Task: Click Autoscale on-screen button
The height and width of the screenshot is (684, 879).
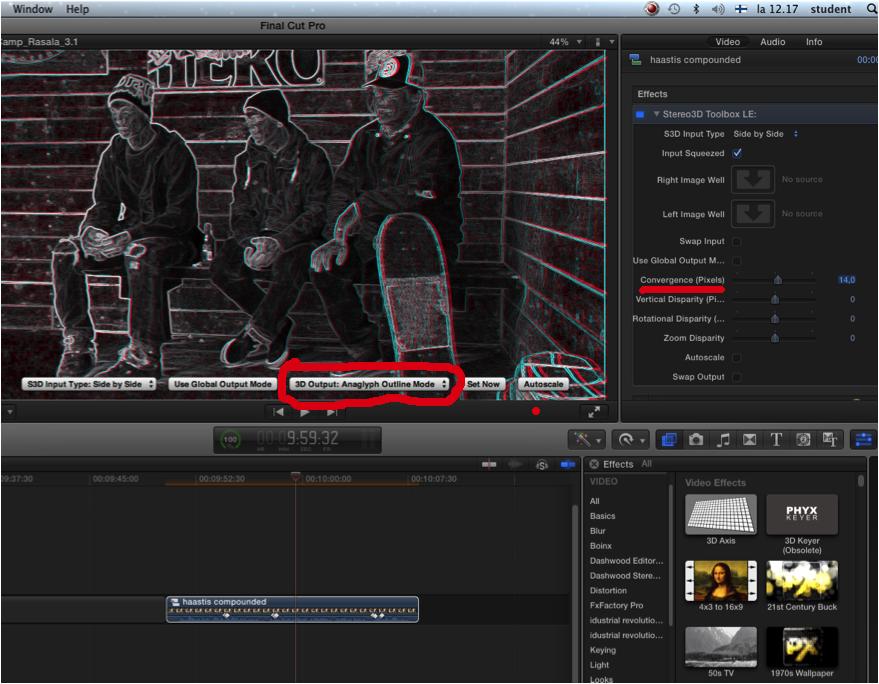Action: click(543, 384)
